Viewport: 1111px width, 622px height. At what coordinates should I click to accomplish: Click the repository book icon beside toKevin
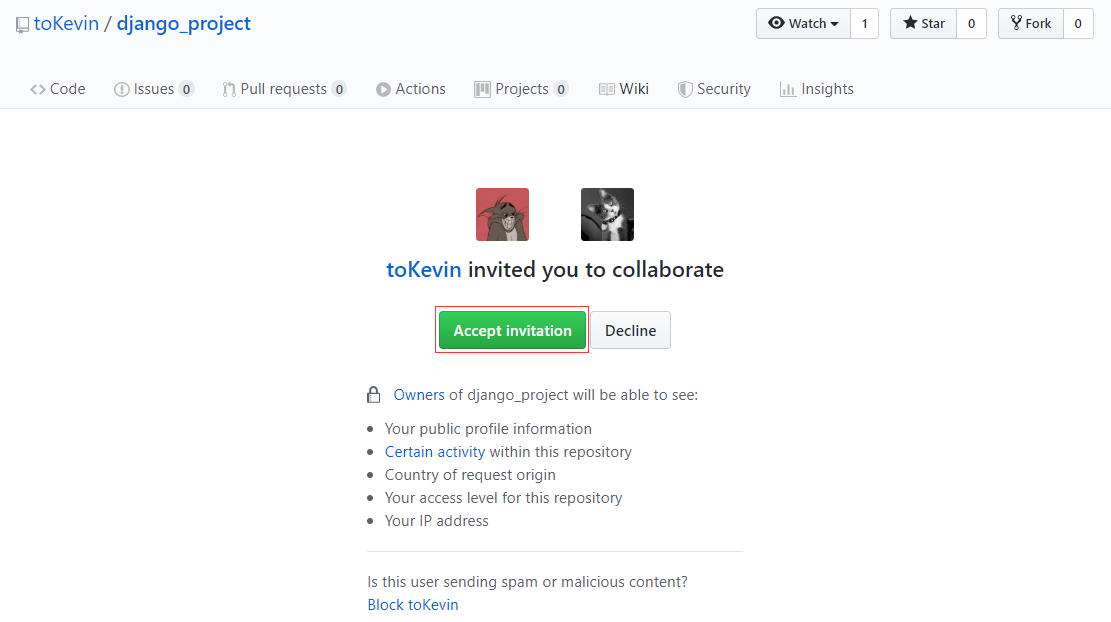click(23, 25)
